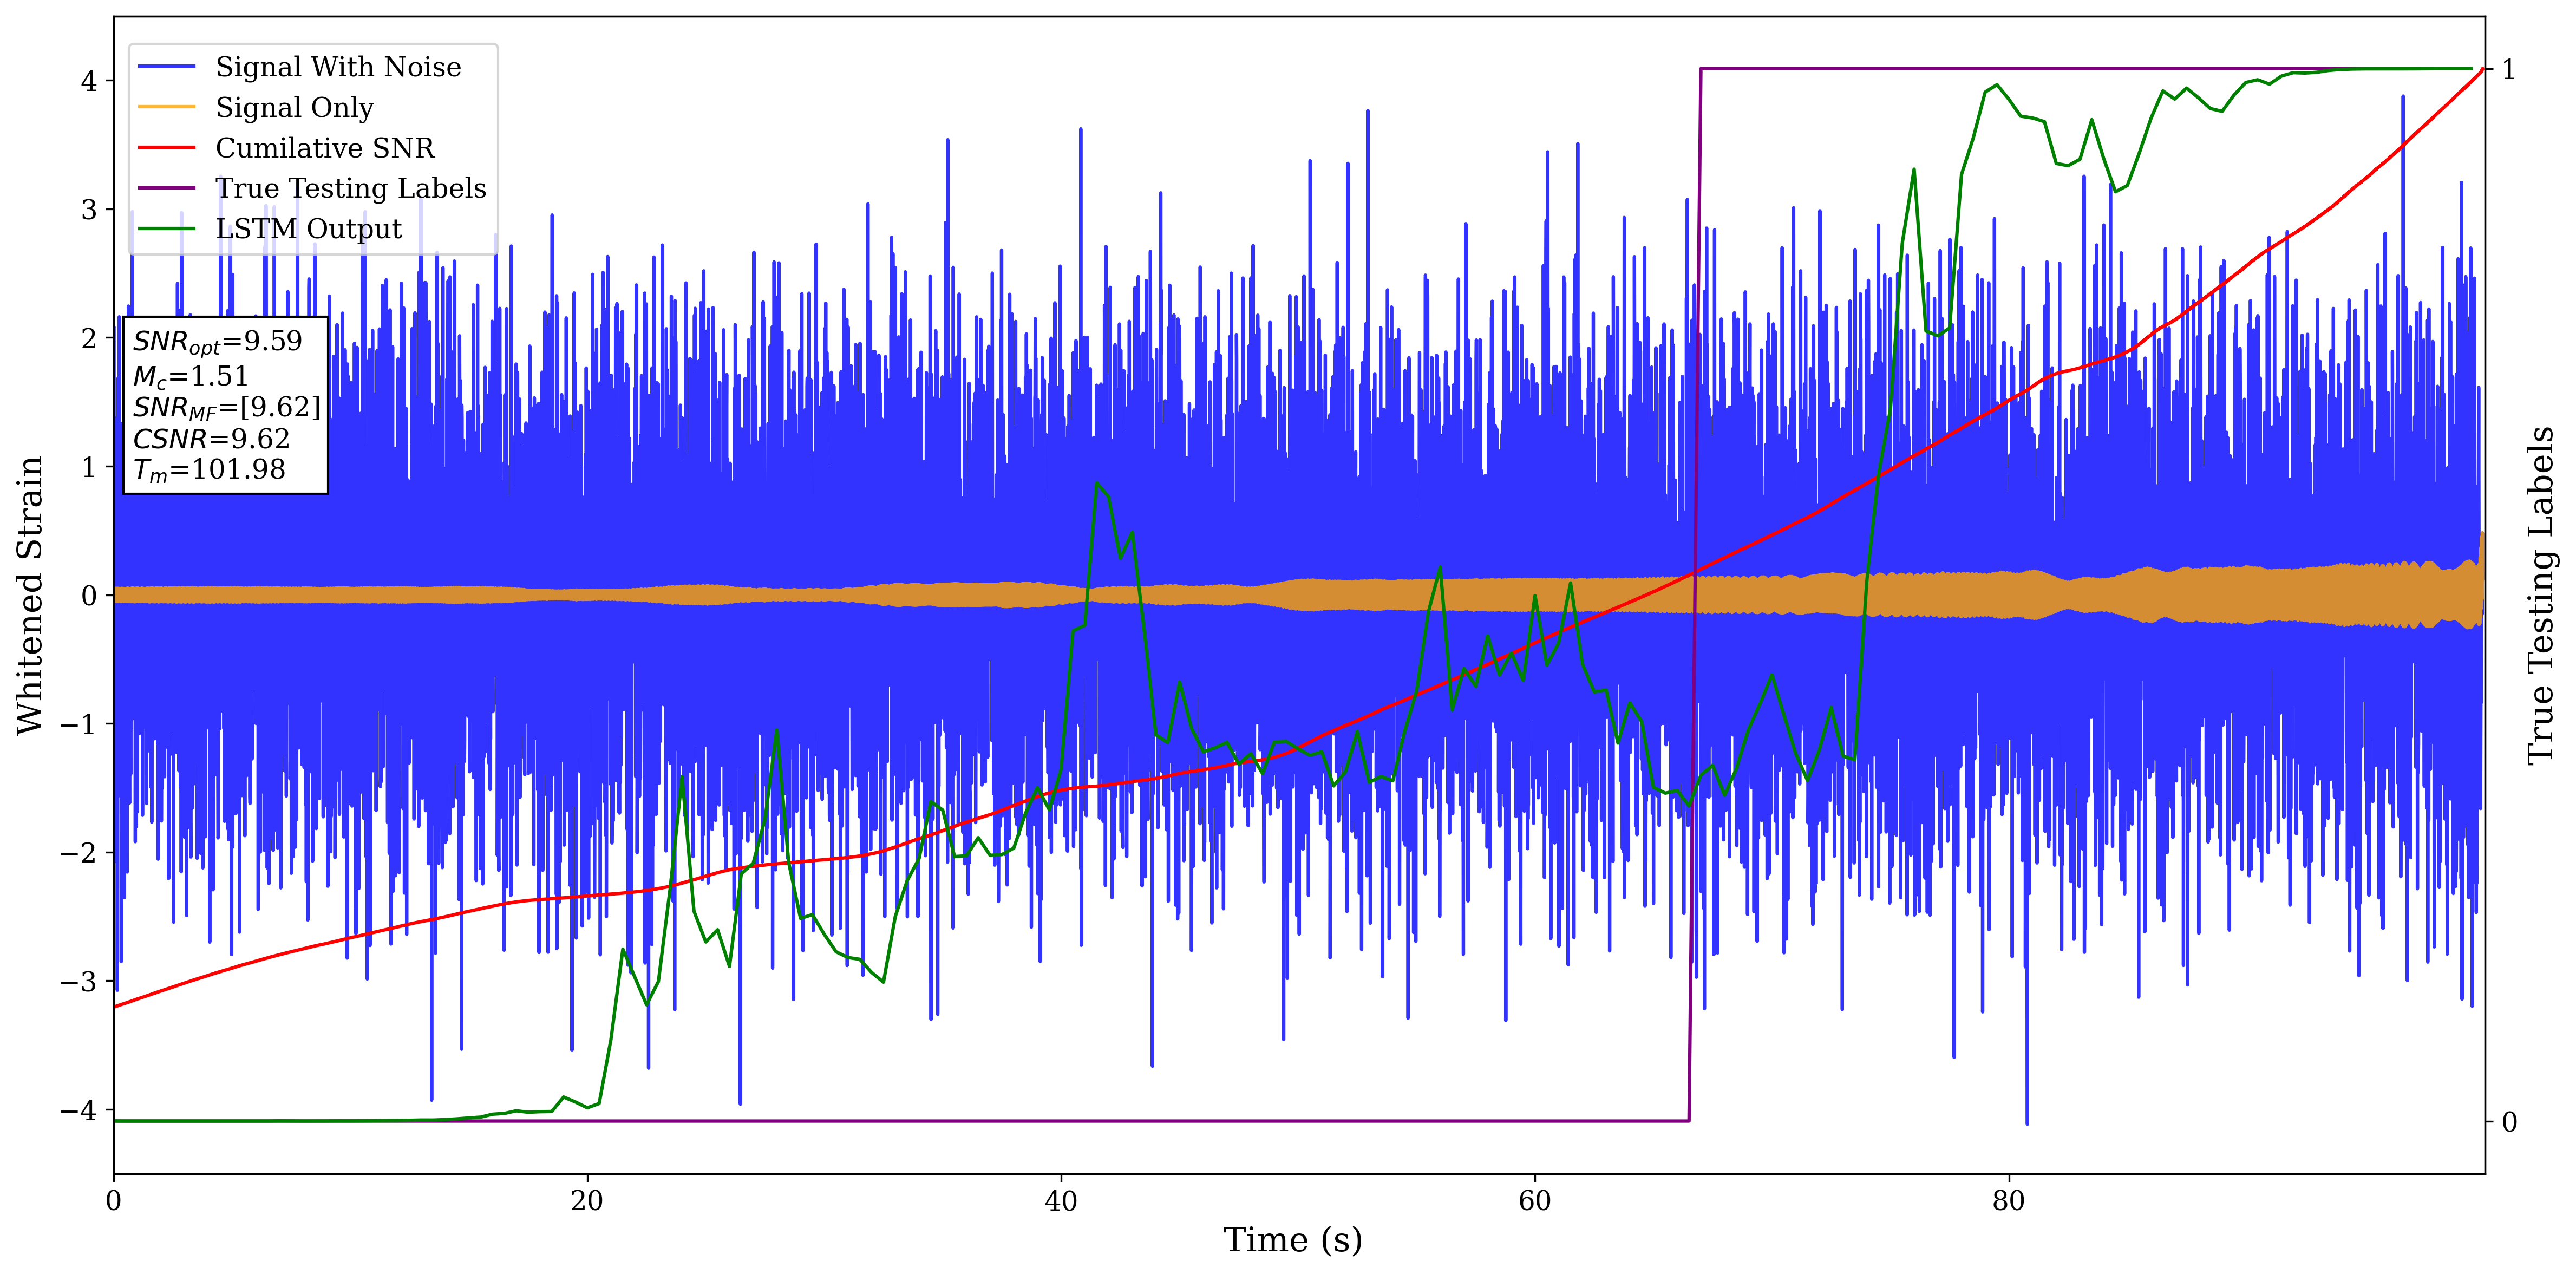Click the red Cumilative SNR legend line
Image resolution: width=2576 pixels, height=1274 pixels.
166,148
